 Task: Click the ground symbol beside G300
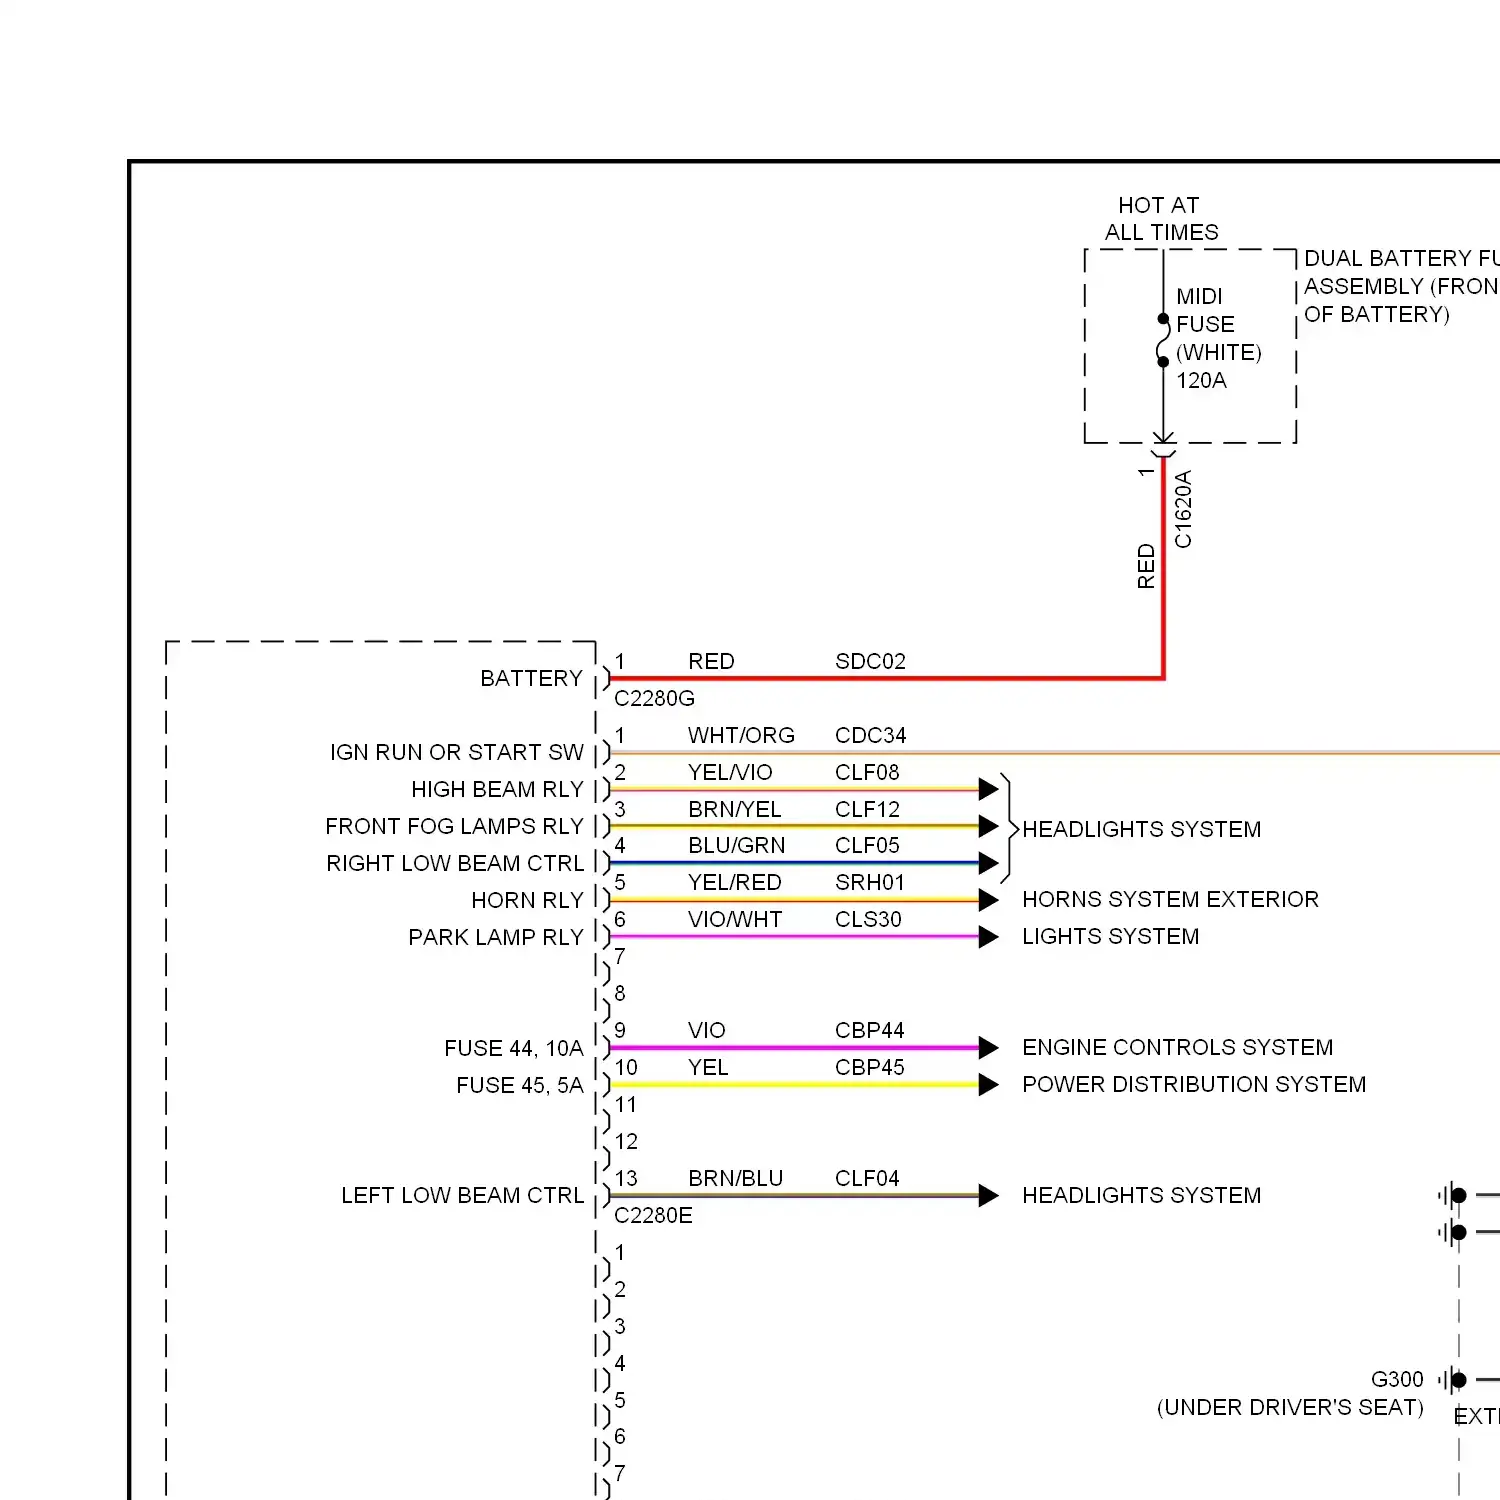(1453, 1380)
